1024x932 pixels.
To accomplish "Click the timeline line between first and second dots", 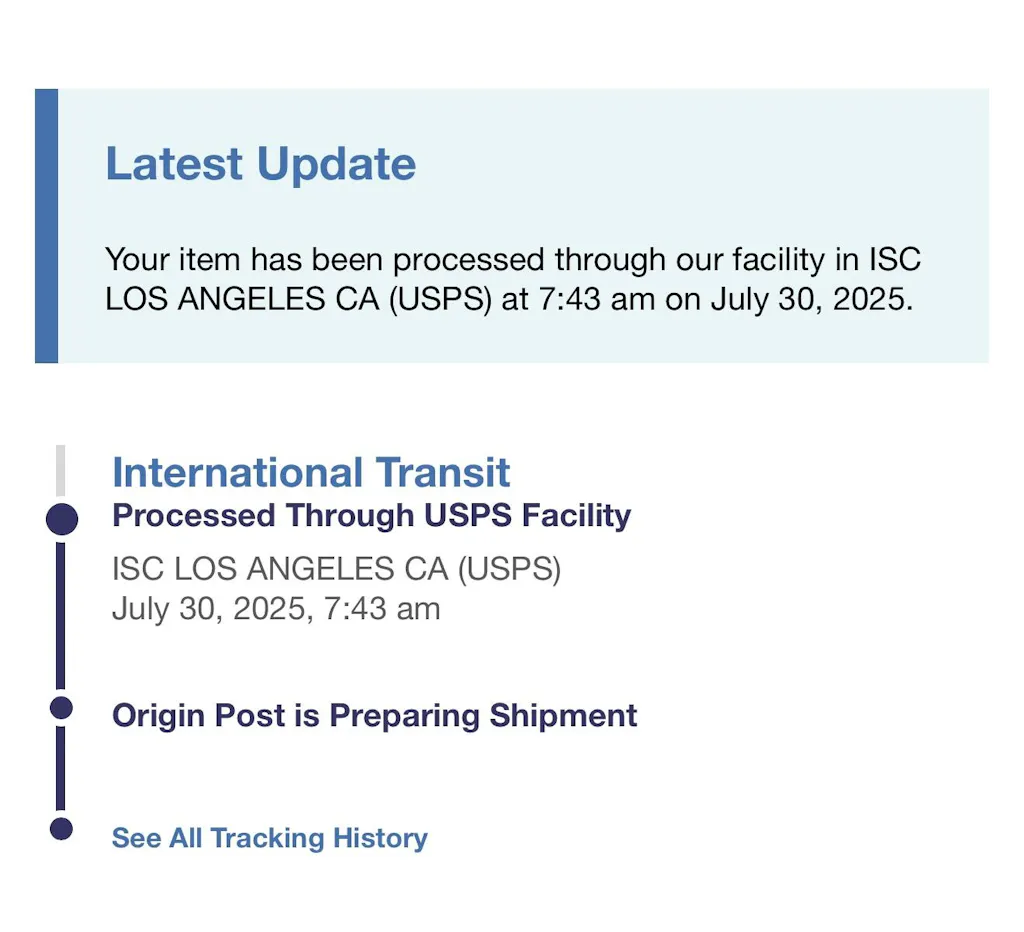I will pyautogui.click(x=61, y=615).
